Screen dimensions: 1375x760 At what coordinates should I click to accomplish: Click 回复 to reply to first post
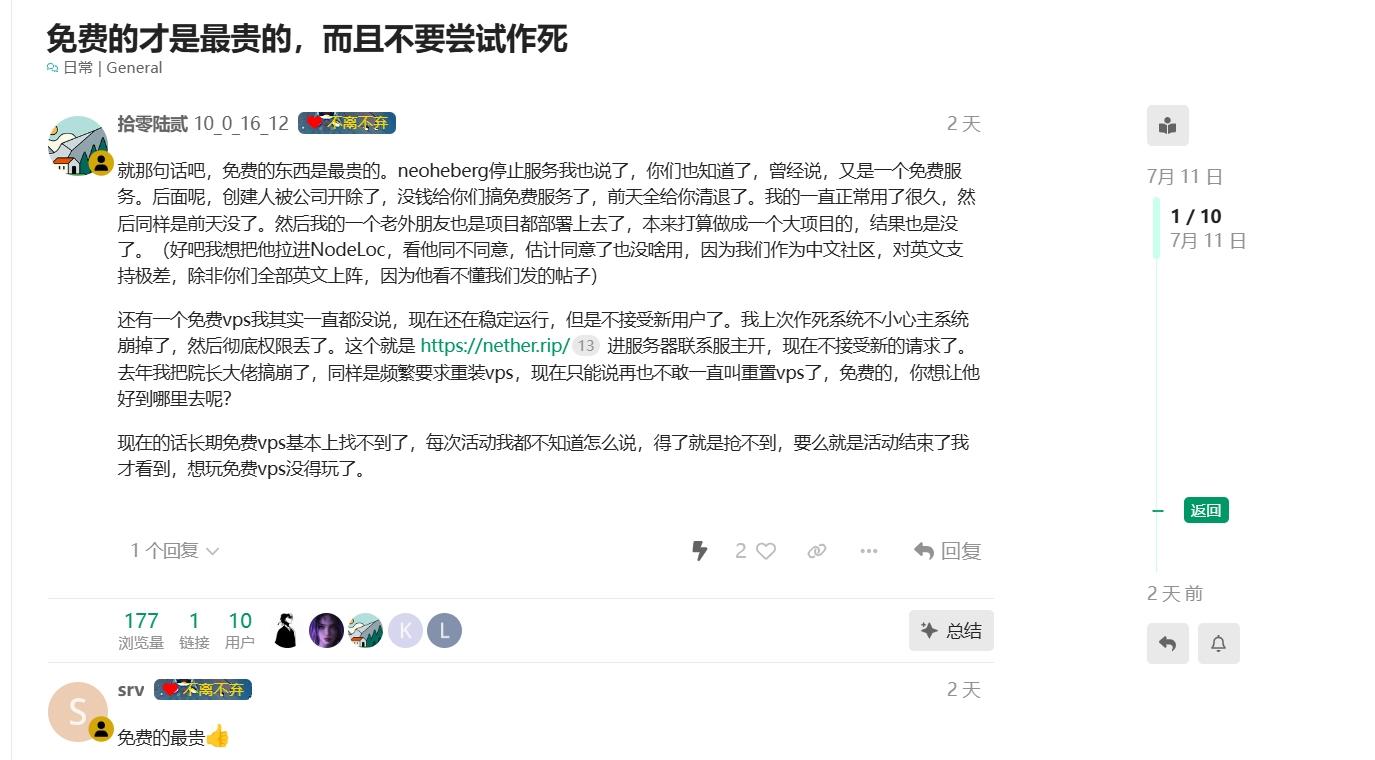point(948,551)
